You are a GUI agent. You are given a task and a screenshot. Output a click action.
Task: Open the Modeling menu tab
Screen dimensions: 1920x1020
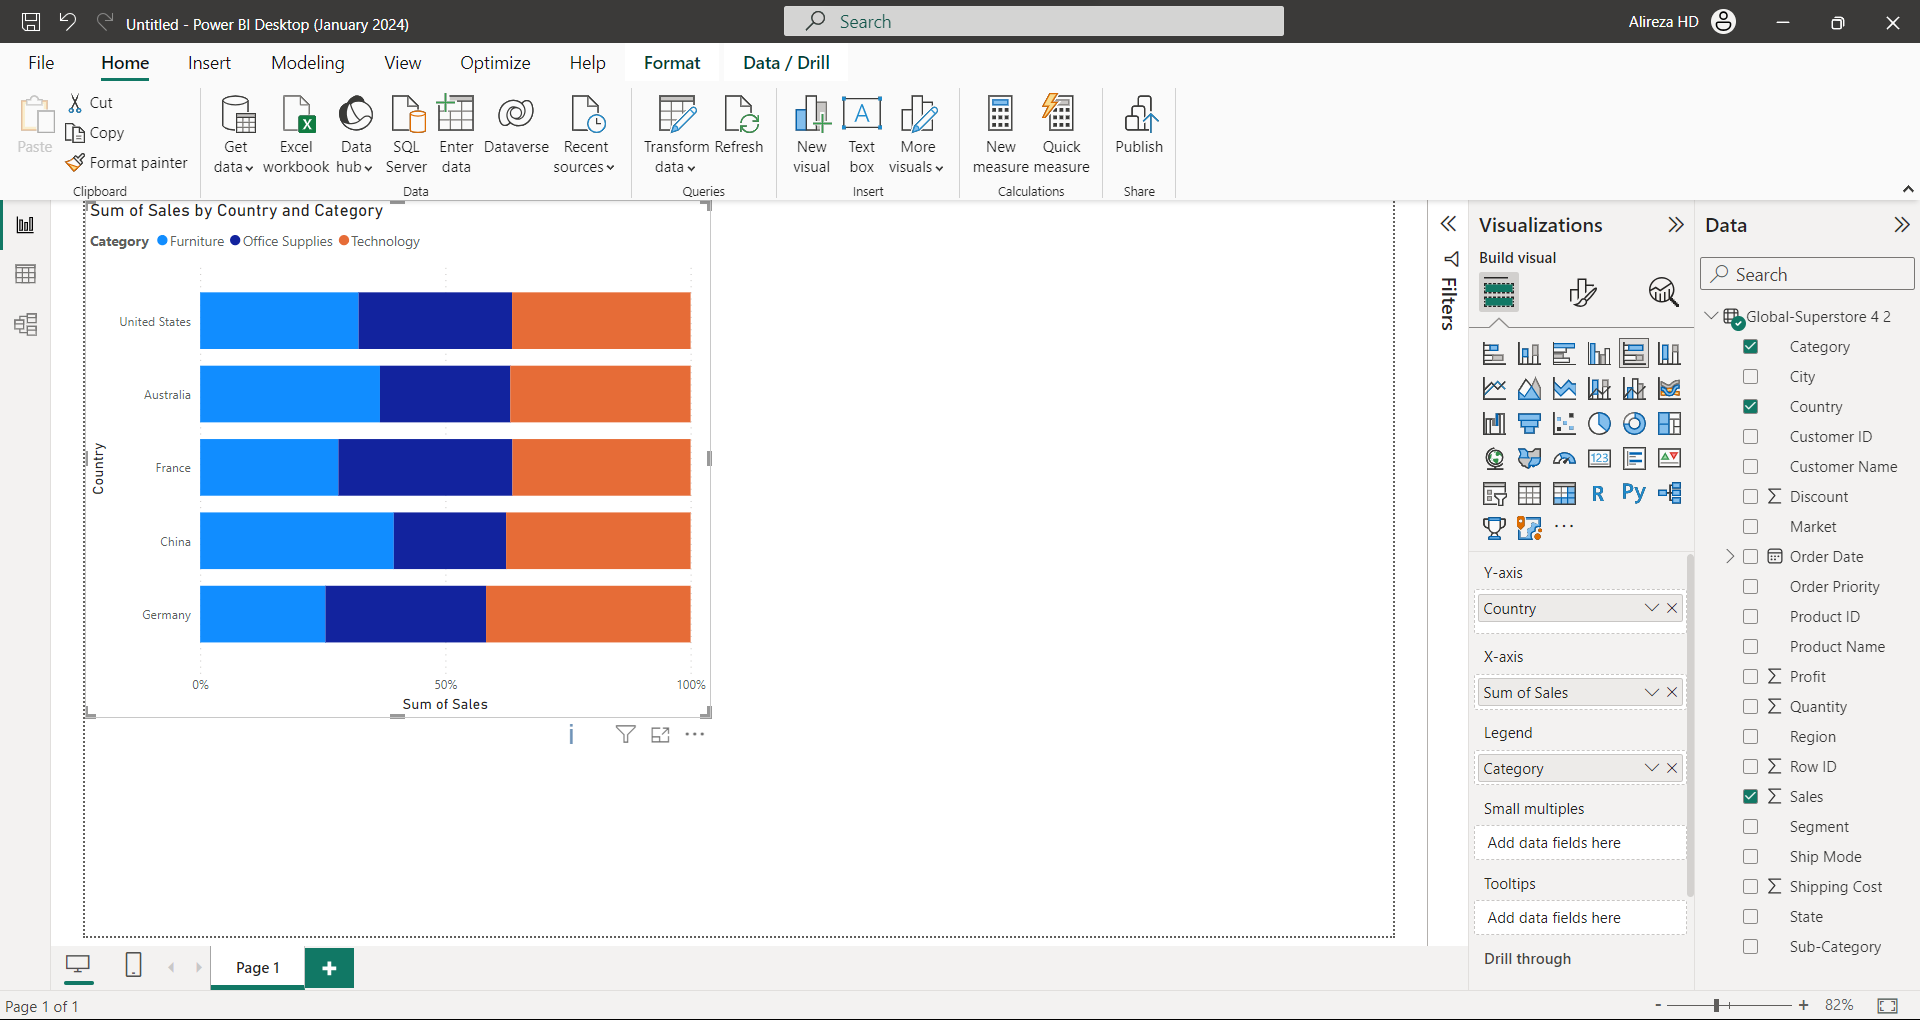(x=307, y=62)
